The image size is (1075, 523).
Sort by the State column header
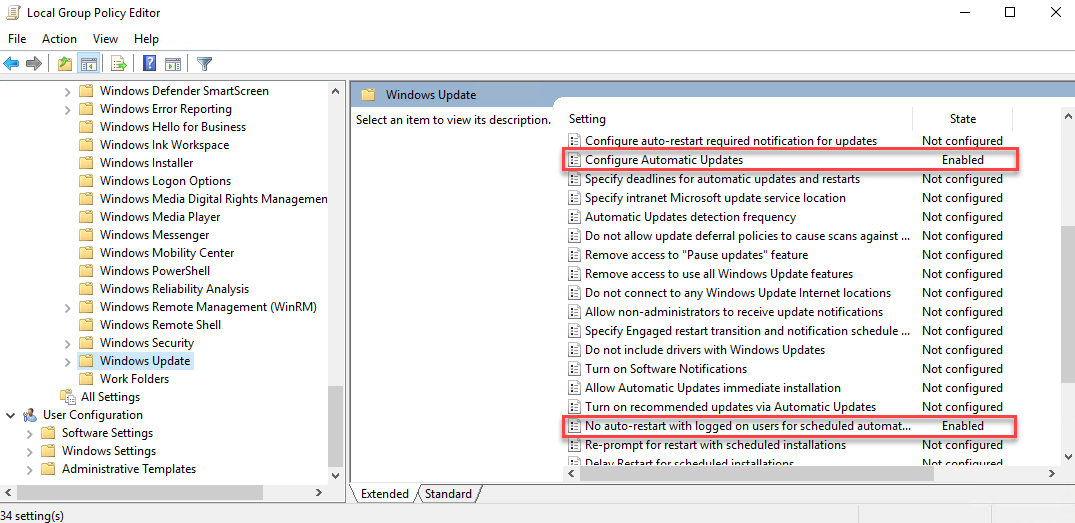[963, 119]
